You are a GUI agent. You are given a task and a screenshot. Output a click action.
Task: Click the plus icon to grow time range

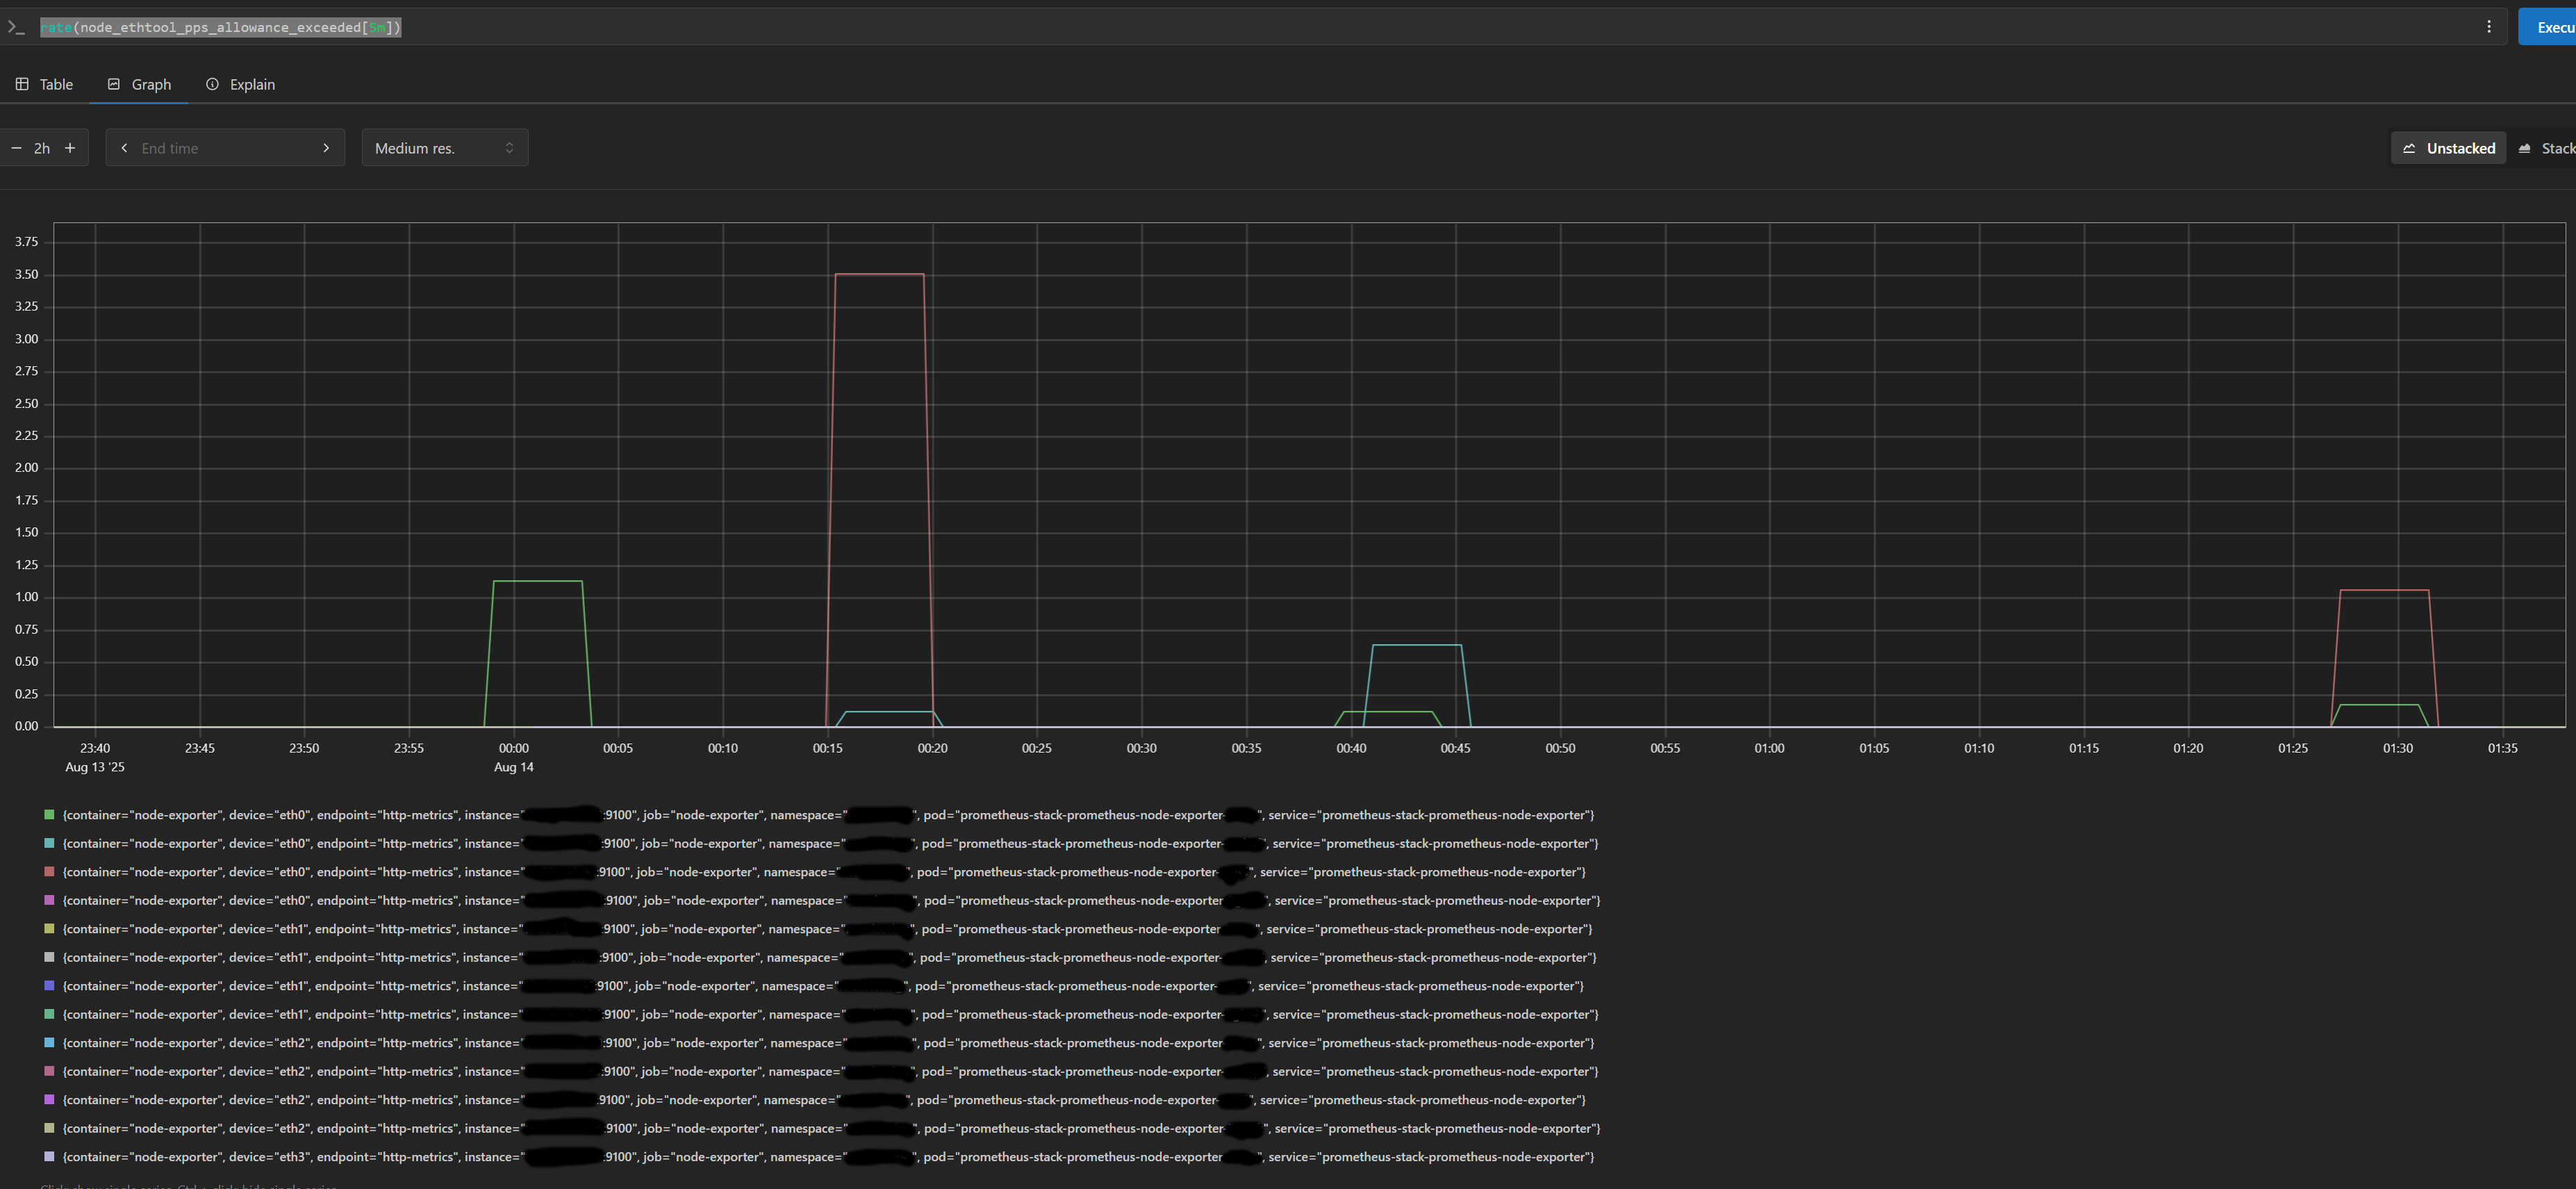pos(70,147)
